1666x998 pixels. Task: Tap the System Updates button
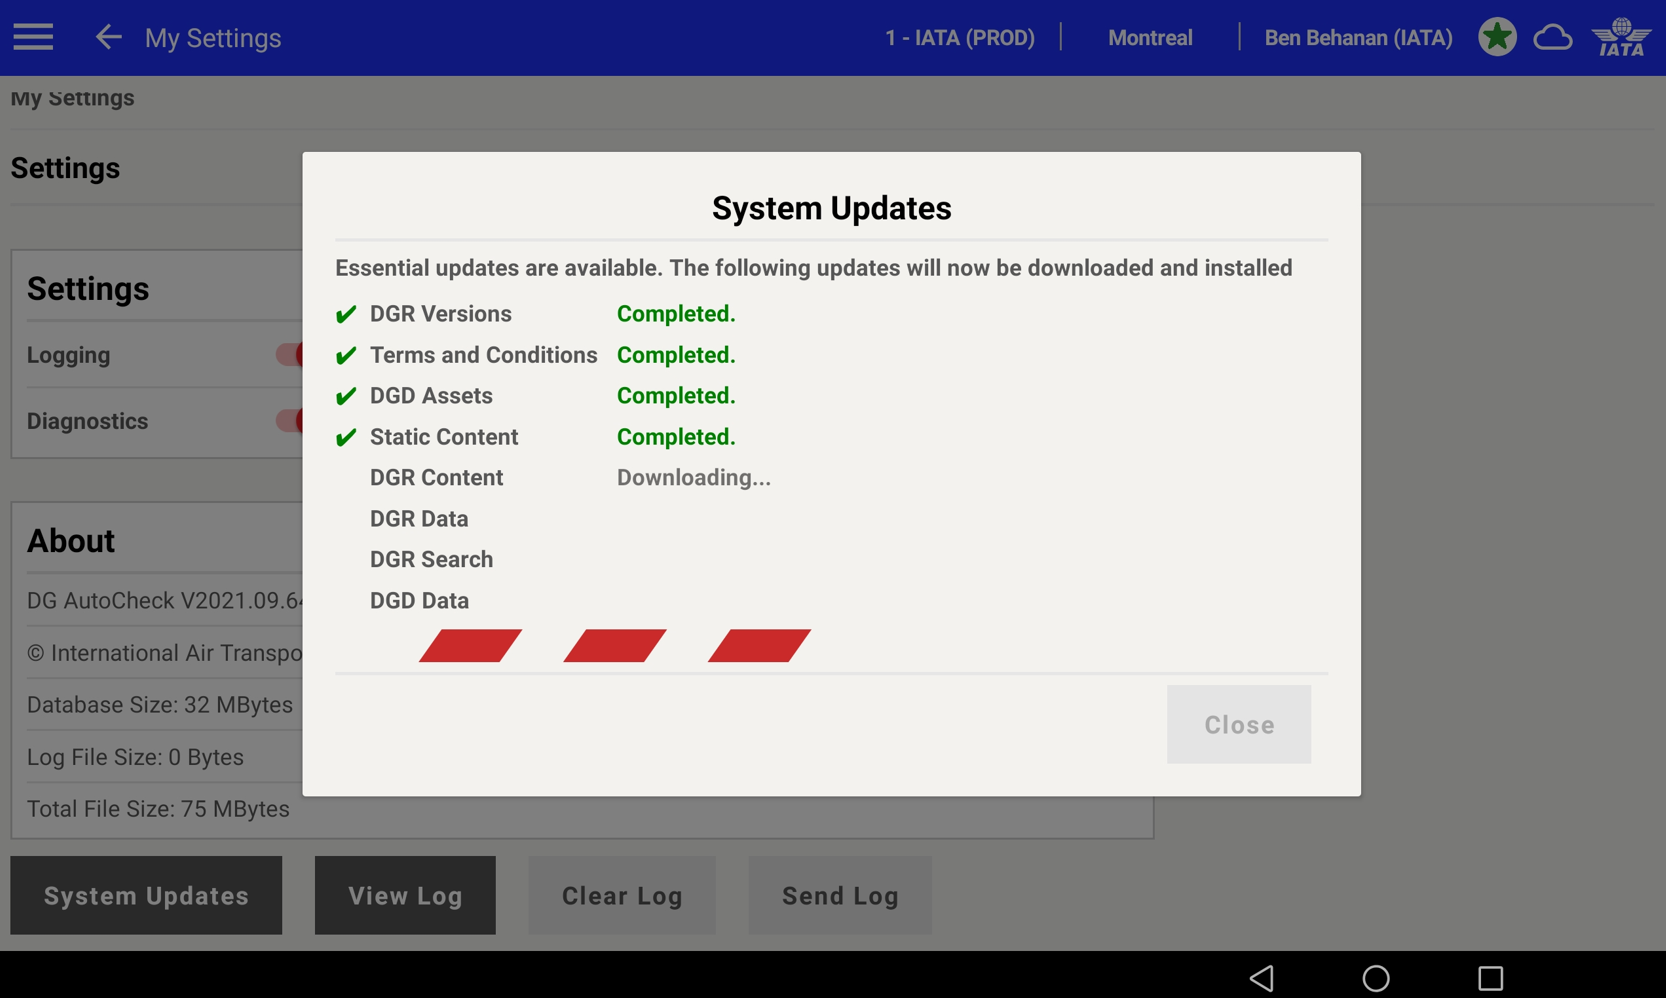146,895
